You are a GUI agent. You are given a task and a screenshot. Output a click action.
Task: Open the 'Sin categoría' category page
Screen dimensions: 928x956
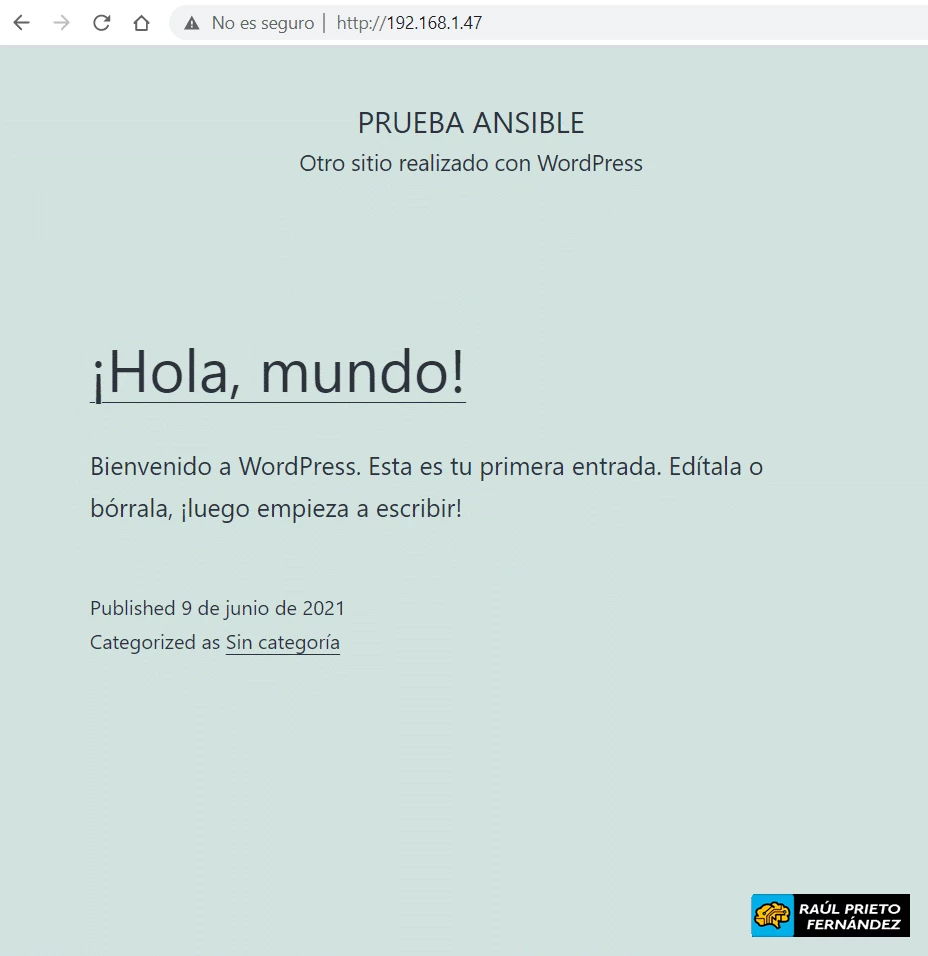point(282,642)
